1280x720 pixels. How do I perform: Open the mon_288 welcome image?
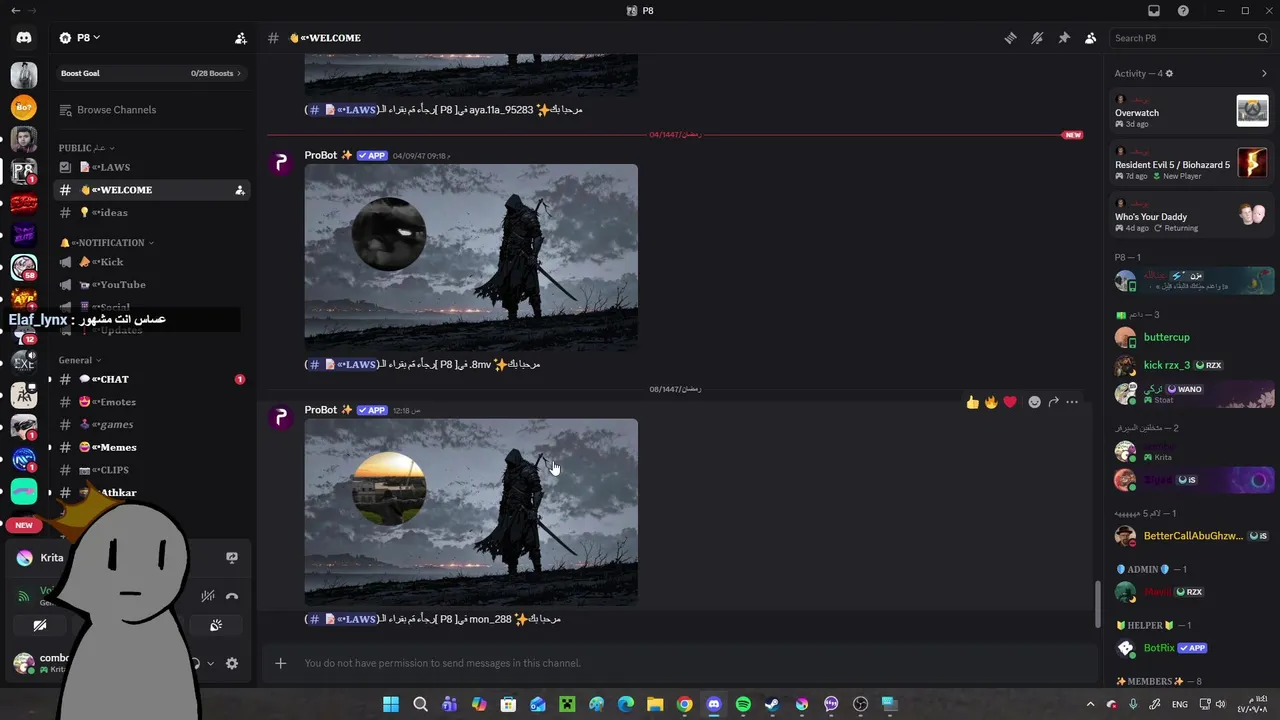pos(471,512)
